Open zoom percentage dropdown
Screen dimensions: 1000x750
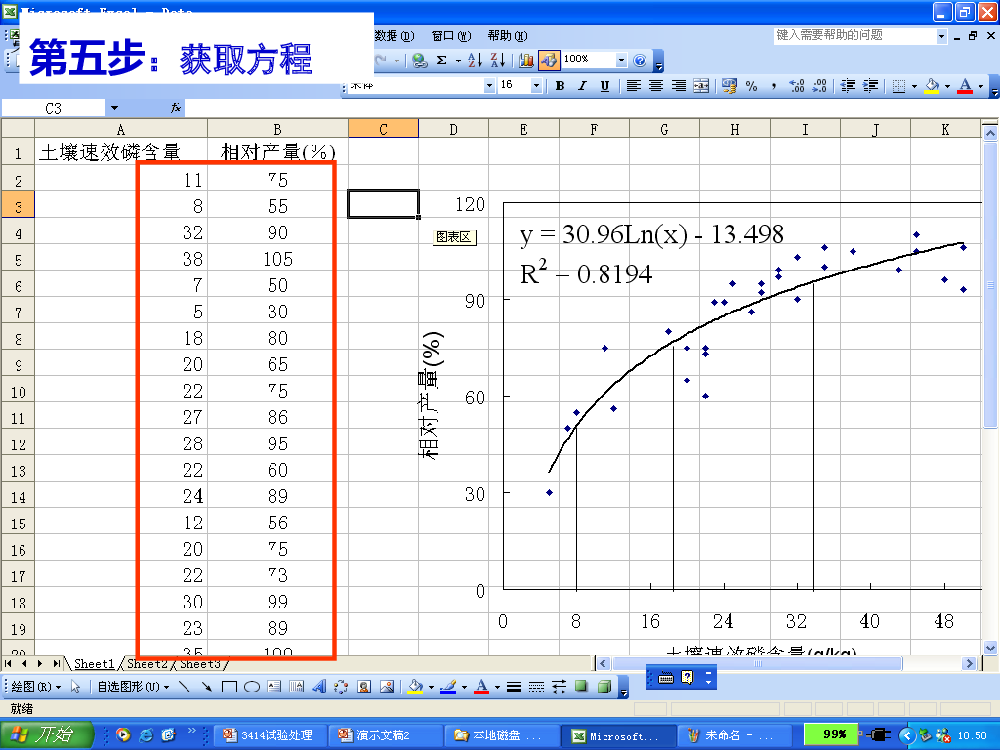coord(621,60)
